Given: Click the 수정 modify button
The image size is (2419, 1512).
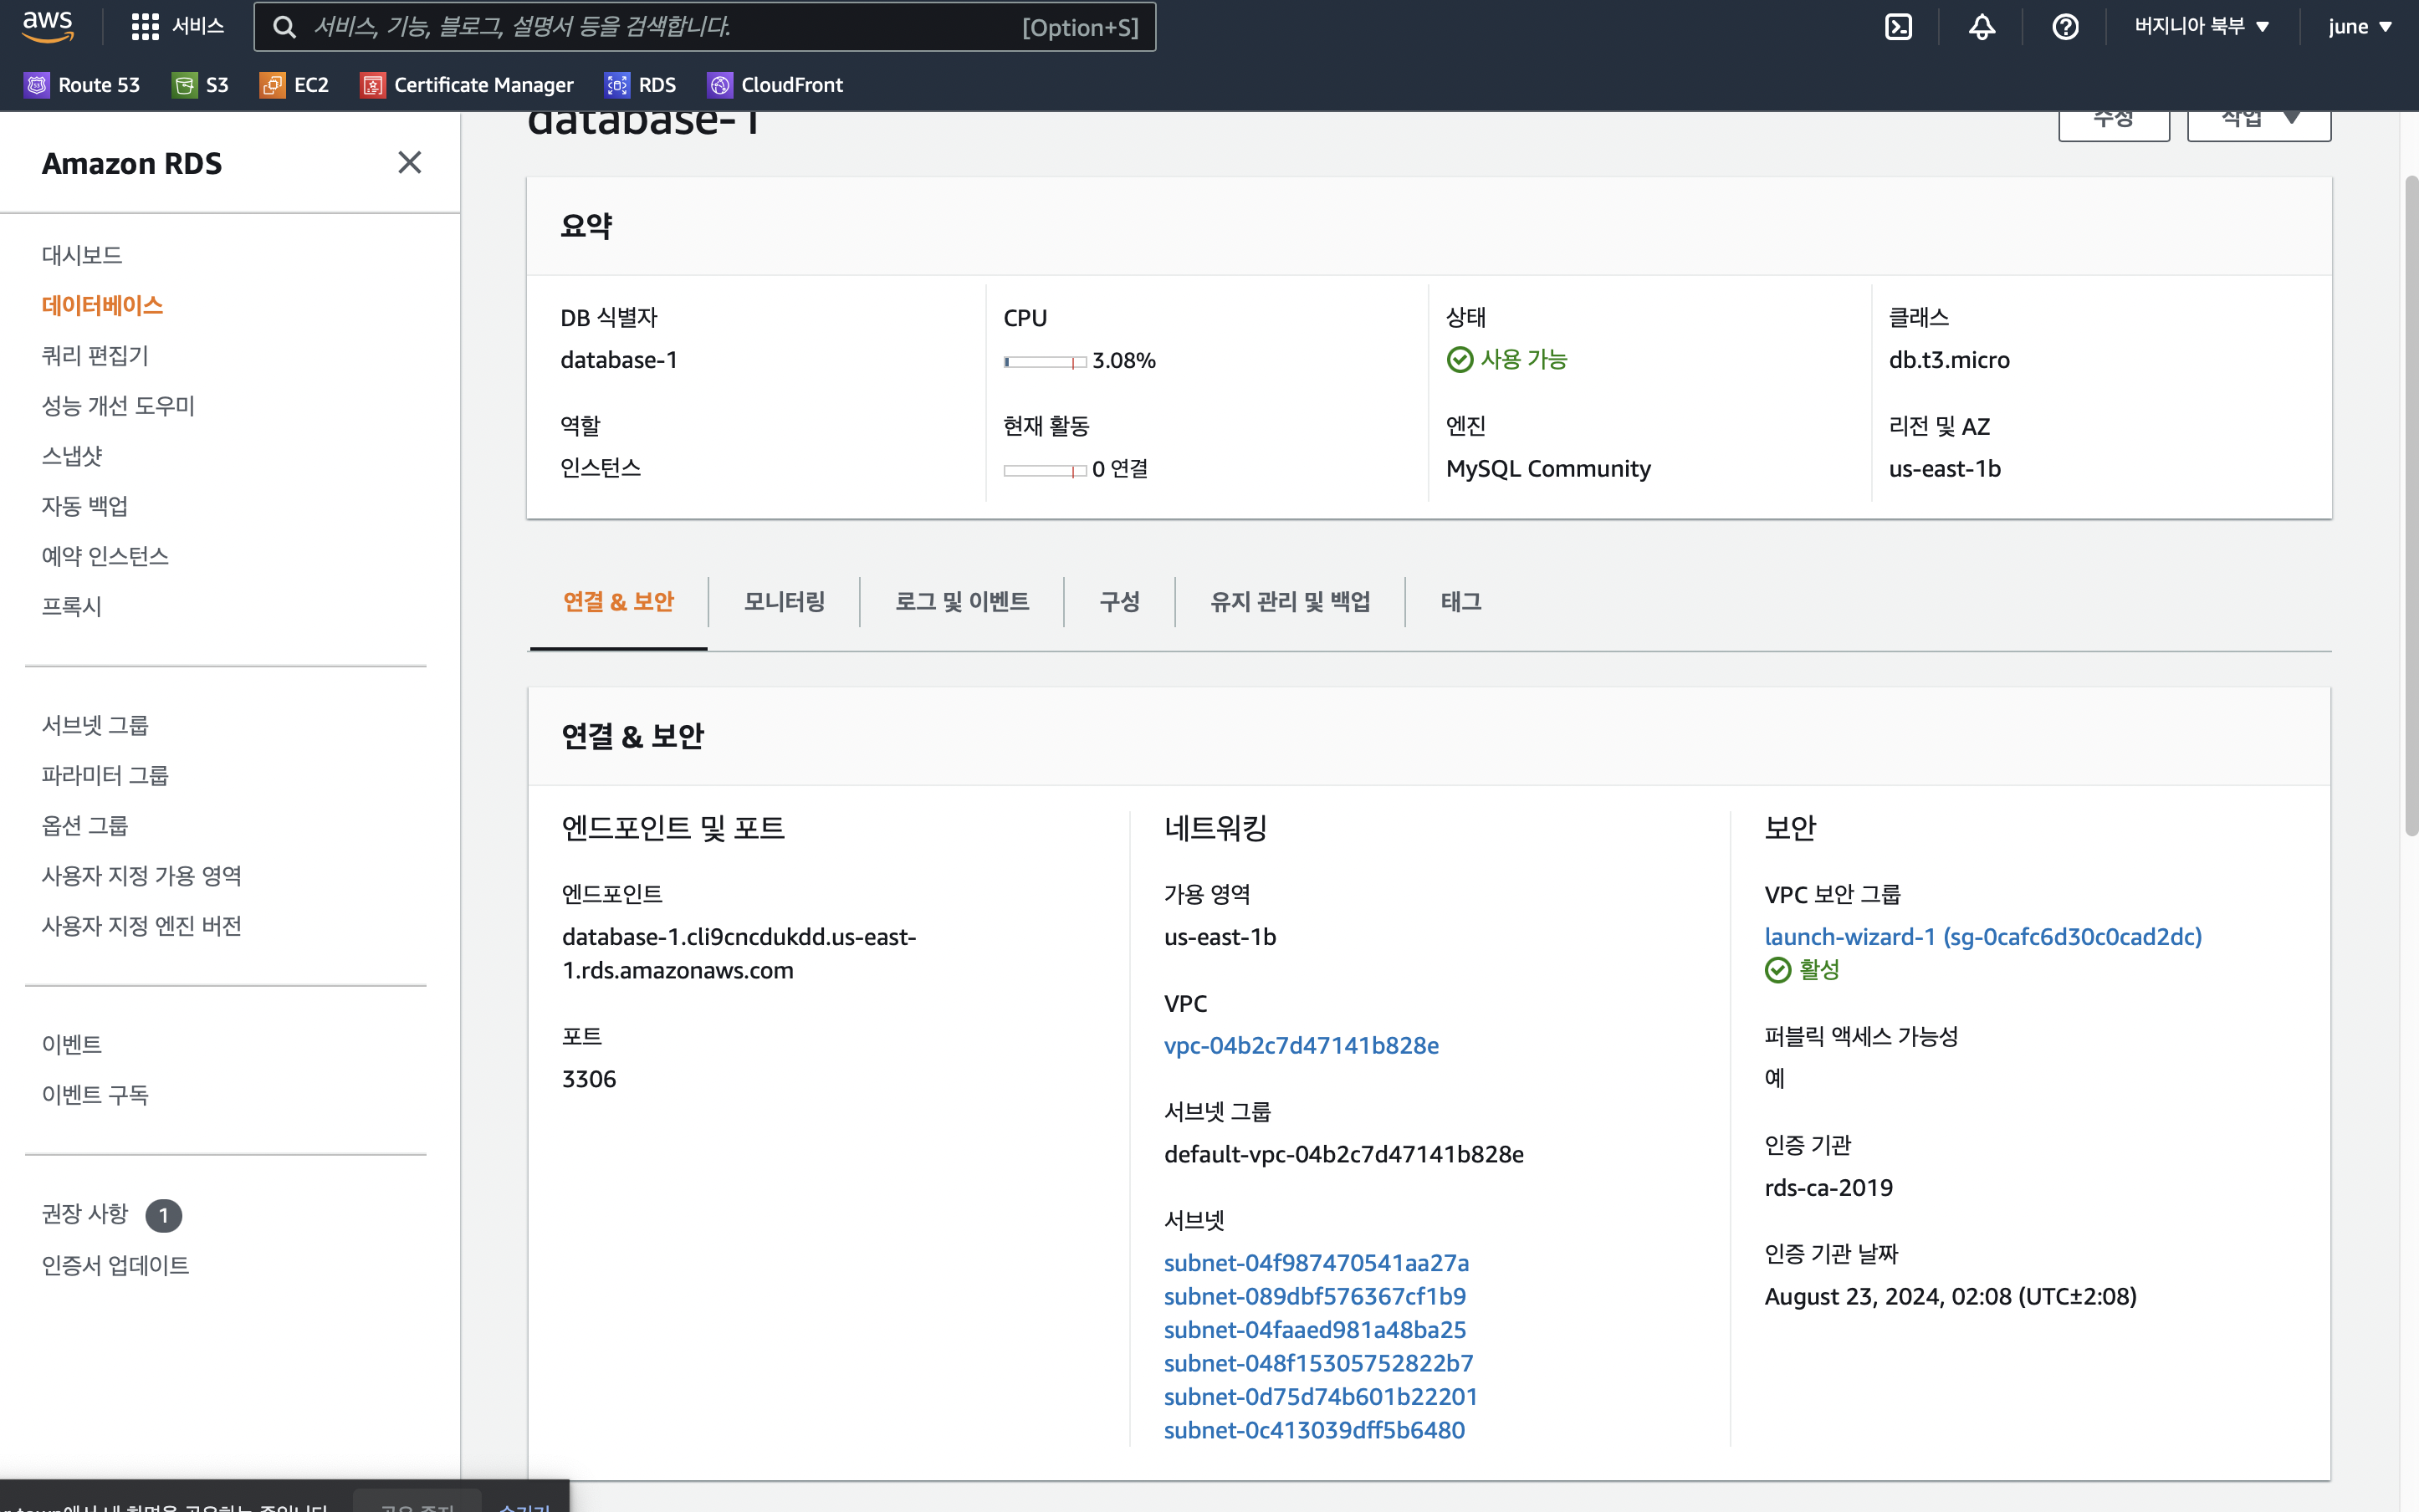Looking at the screenshot, I should pyautogui.click(x=2113, y=124).
